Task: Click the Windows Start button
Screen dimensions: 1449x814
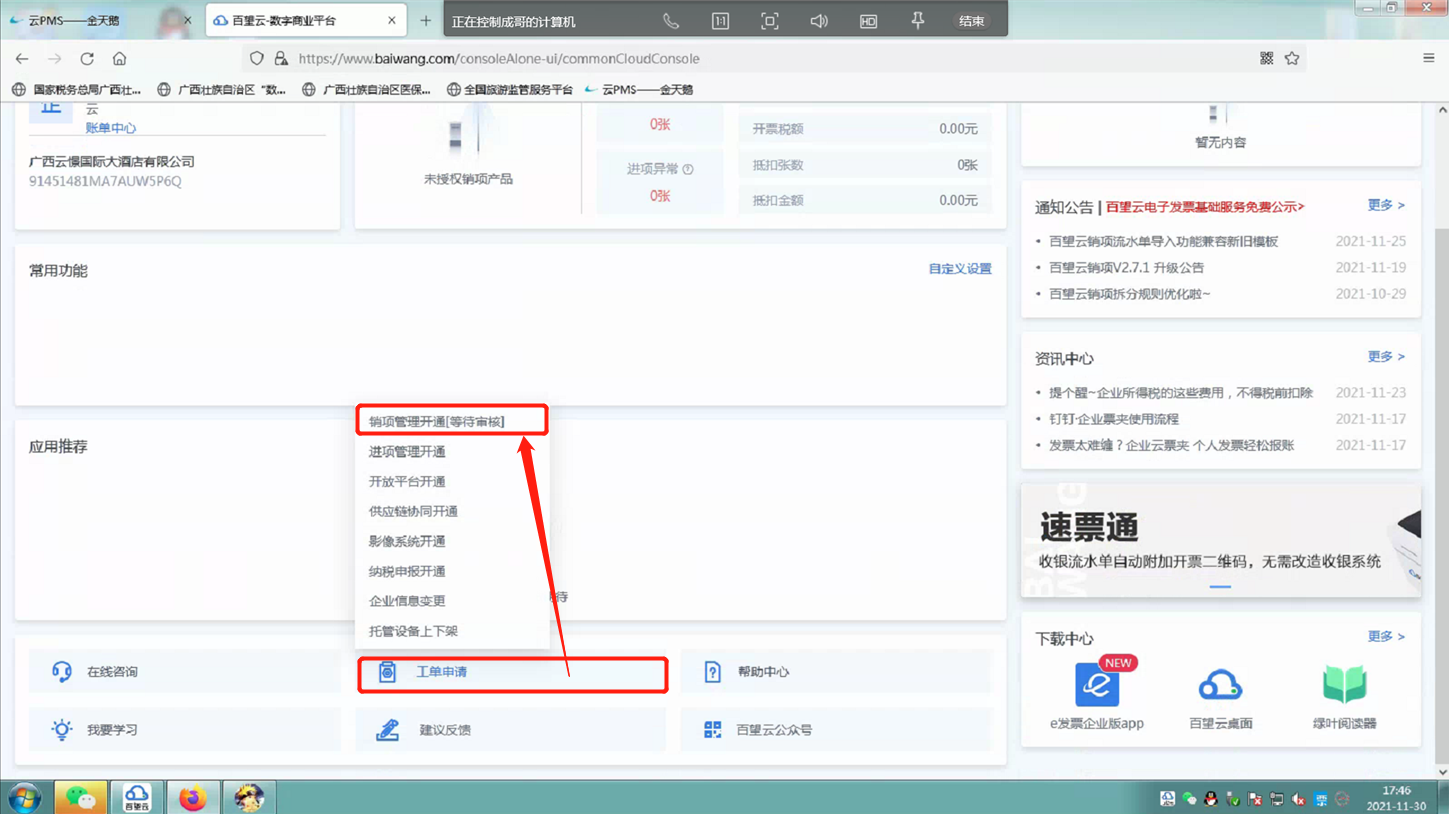Action: coord(24,797)
